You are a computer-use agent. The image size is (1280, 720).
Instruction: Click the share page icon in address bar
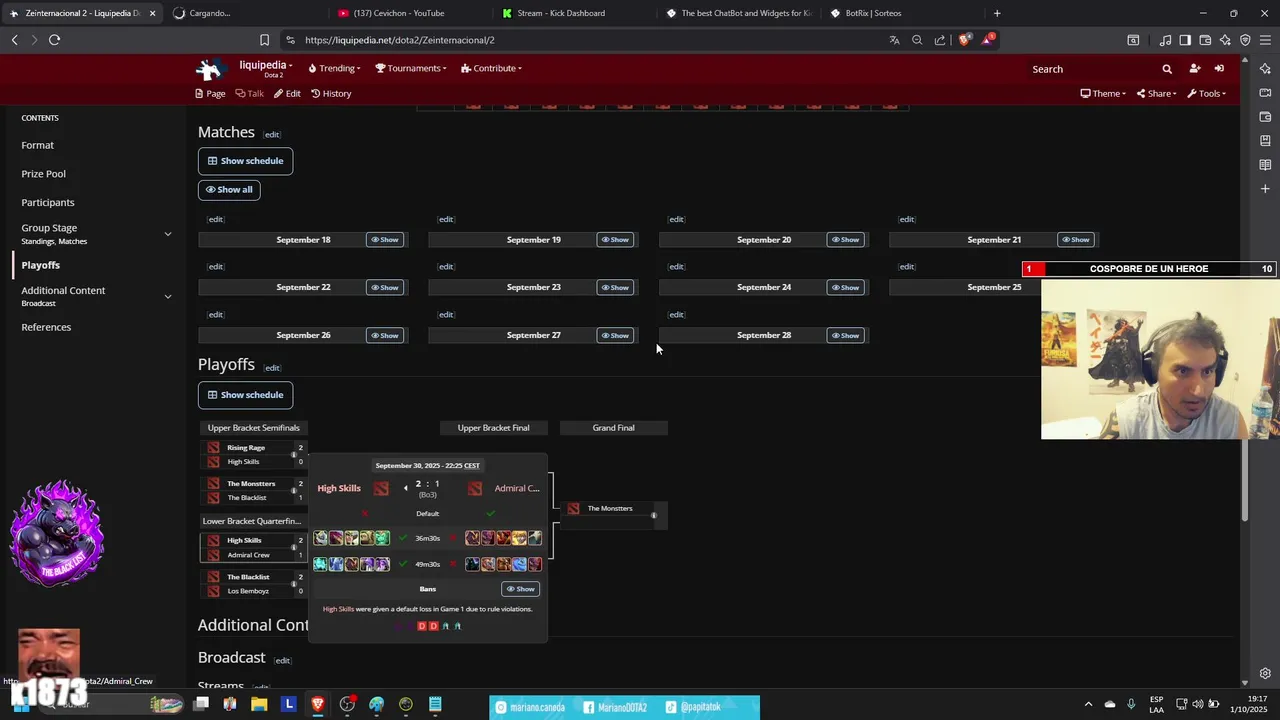coord(940,40)
